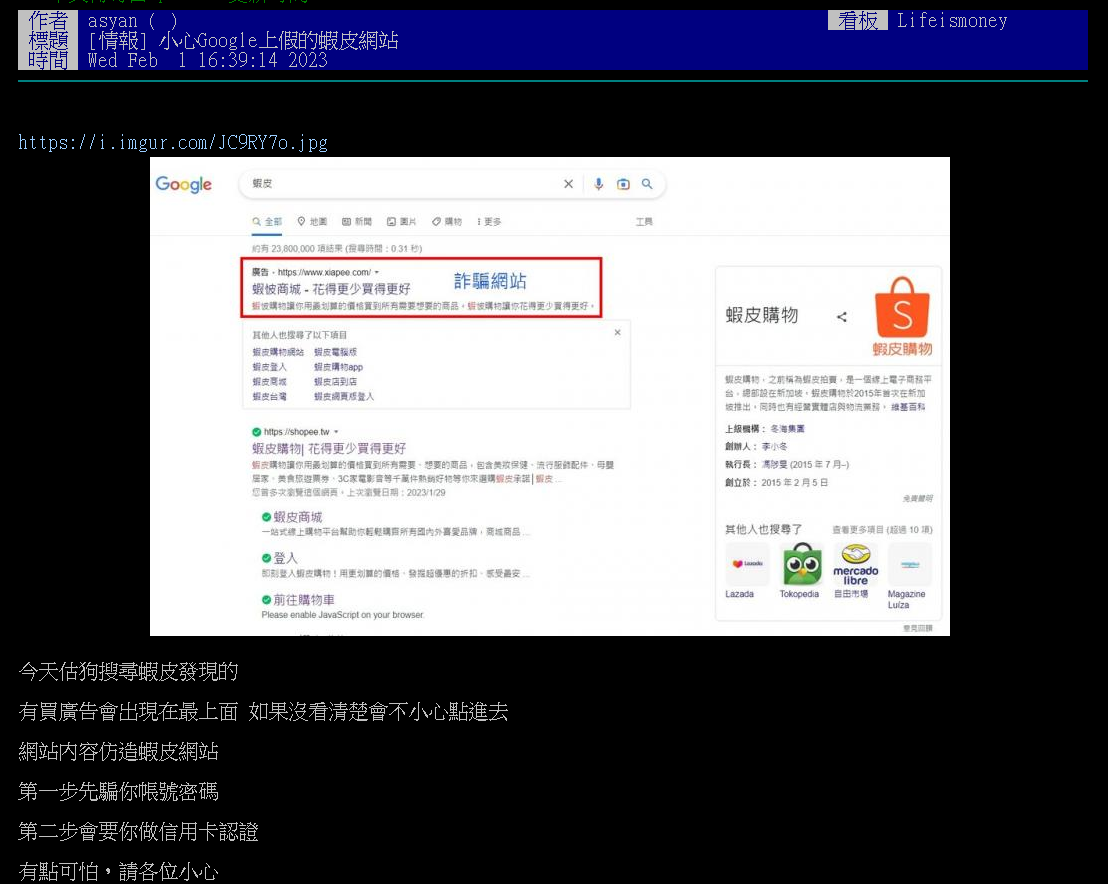The image size is (1108, 884).
Task: Open the i.imgur.com/JC9RY7o.jpg link
Action: click(x=172, y=143)
